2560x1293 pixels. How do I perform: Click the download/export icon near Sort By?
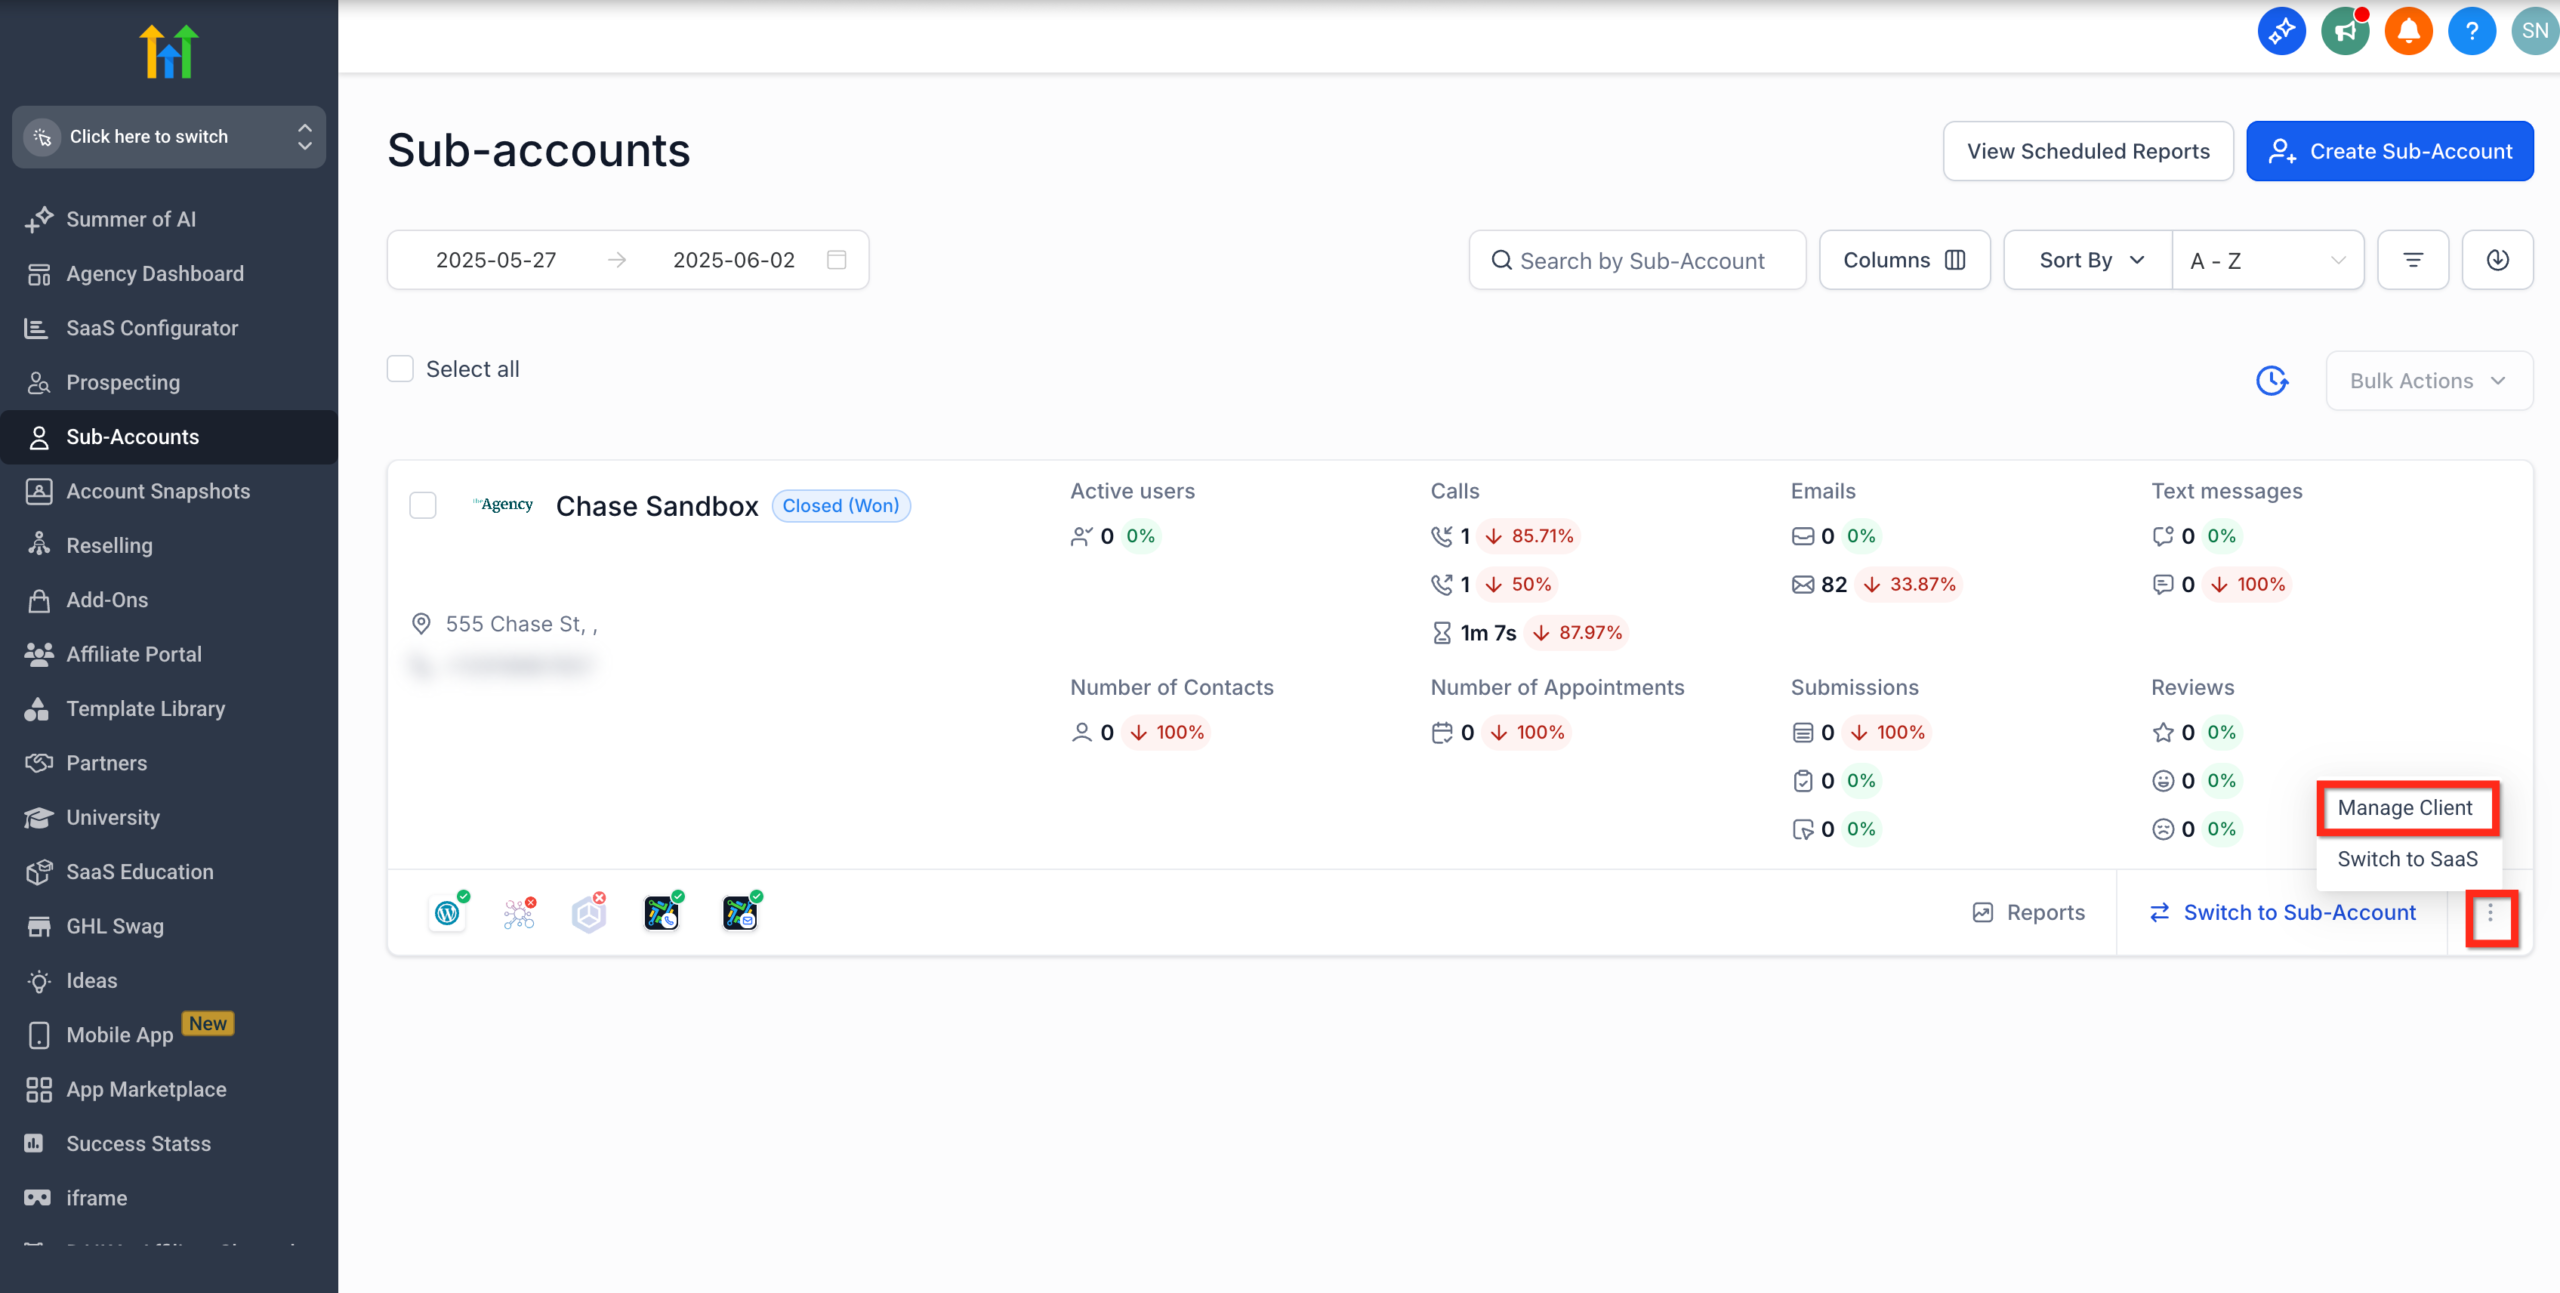(2497, 259)
